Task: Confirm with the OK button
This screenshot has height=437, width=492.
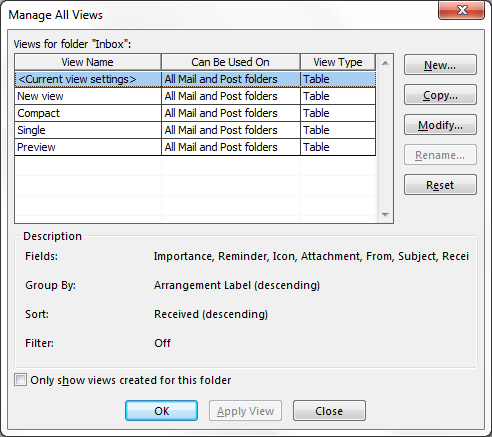Action: pyautogui.click(x=162, y=411)
